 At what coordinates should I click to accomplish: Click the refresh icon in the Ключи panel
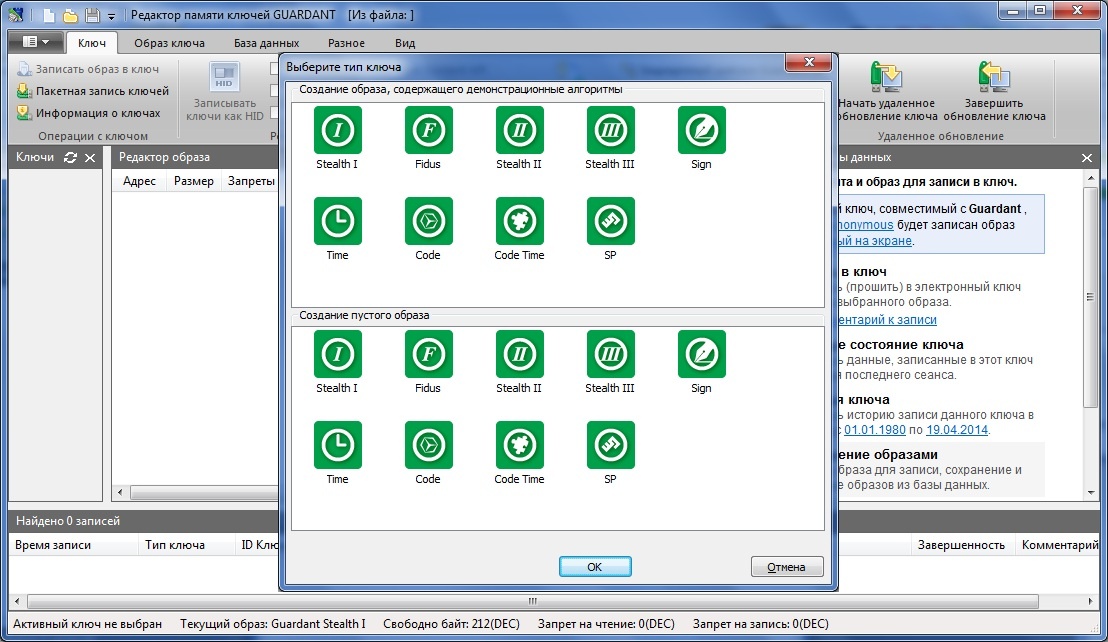coord(70,158)
